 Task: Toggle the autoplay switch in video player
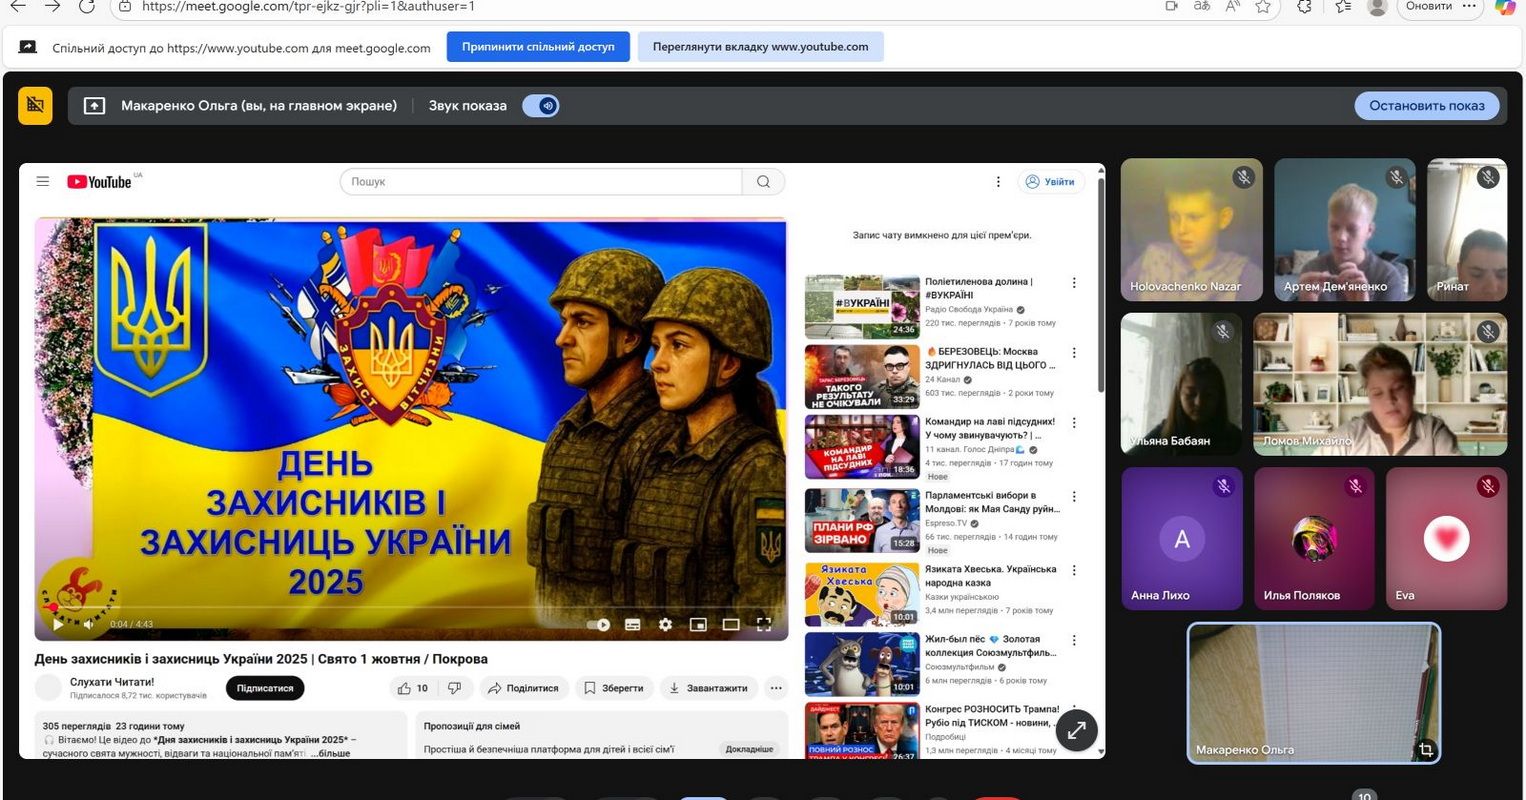[x=598, y=625]
